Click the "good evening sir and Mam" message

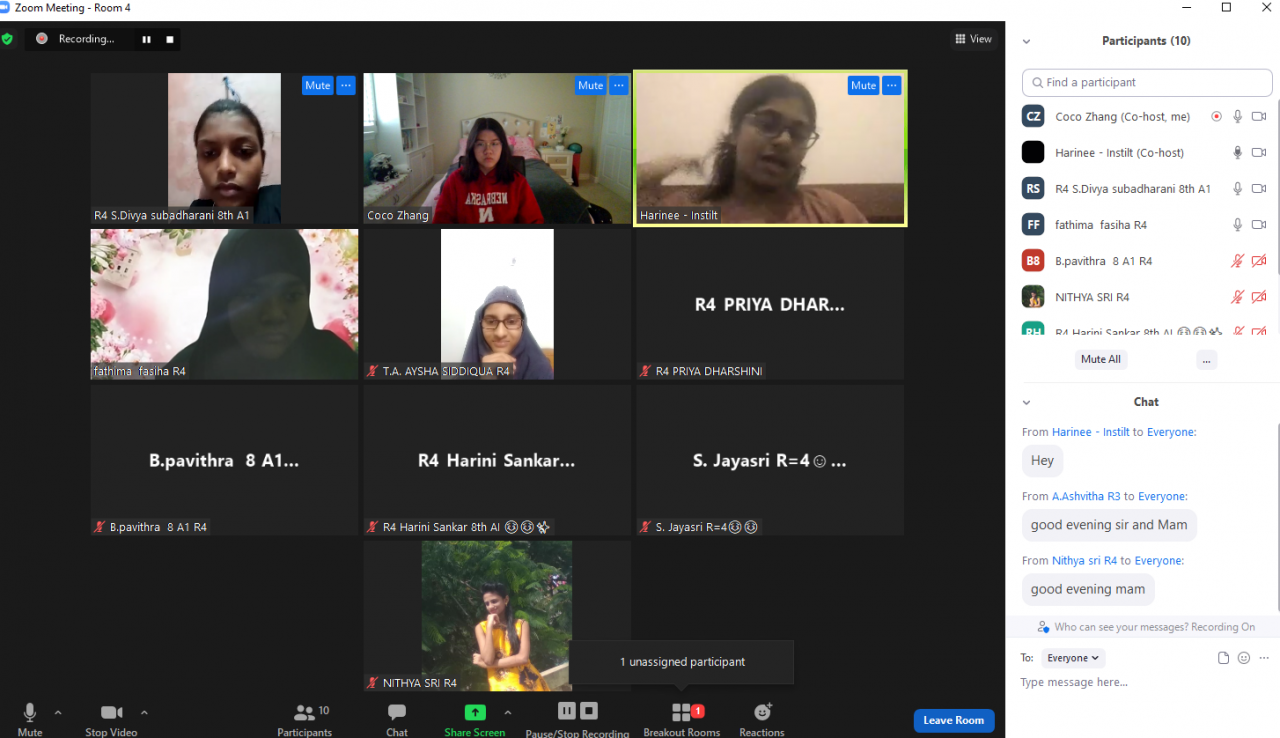click(1109, 525)
